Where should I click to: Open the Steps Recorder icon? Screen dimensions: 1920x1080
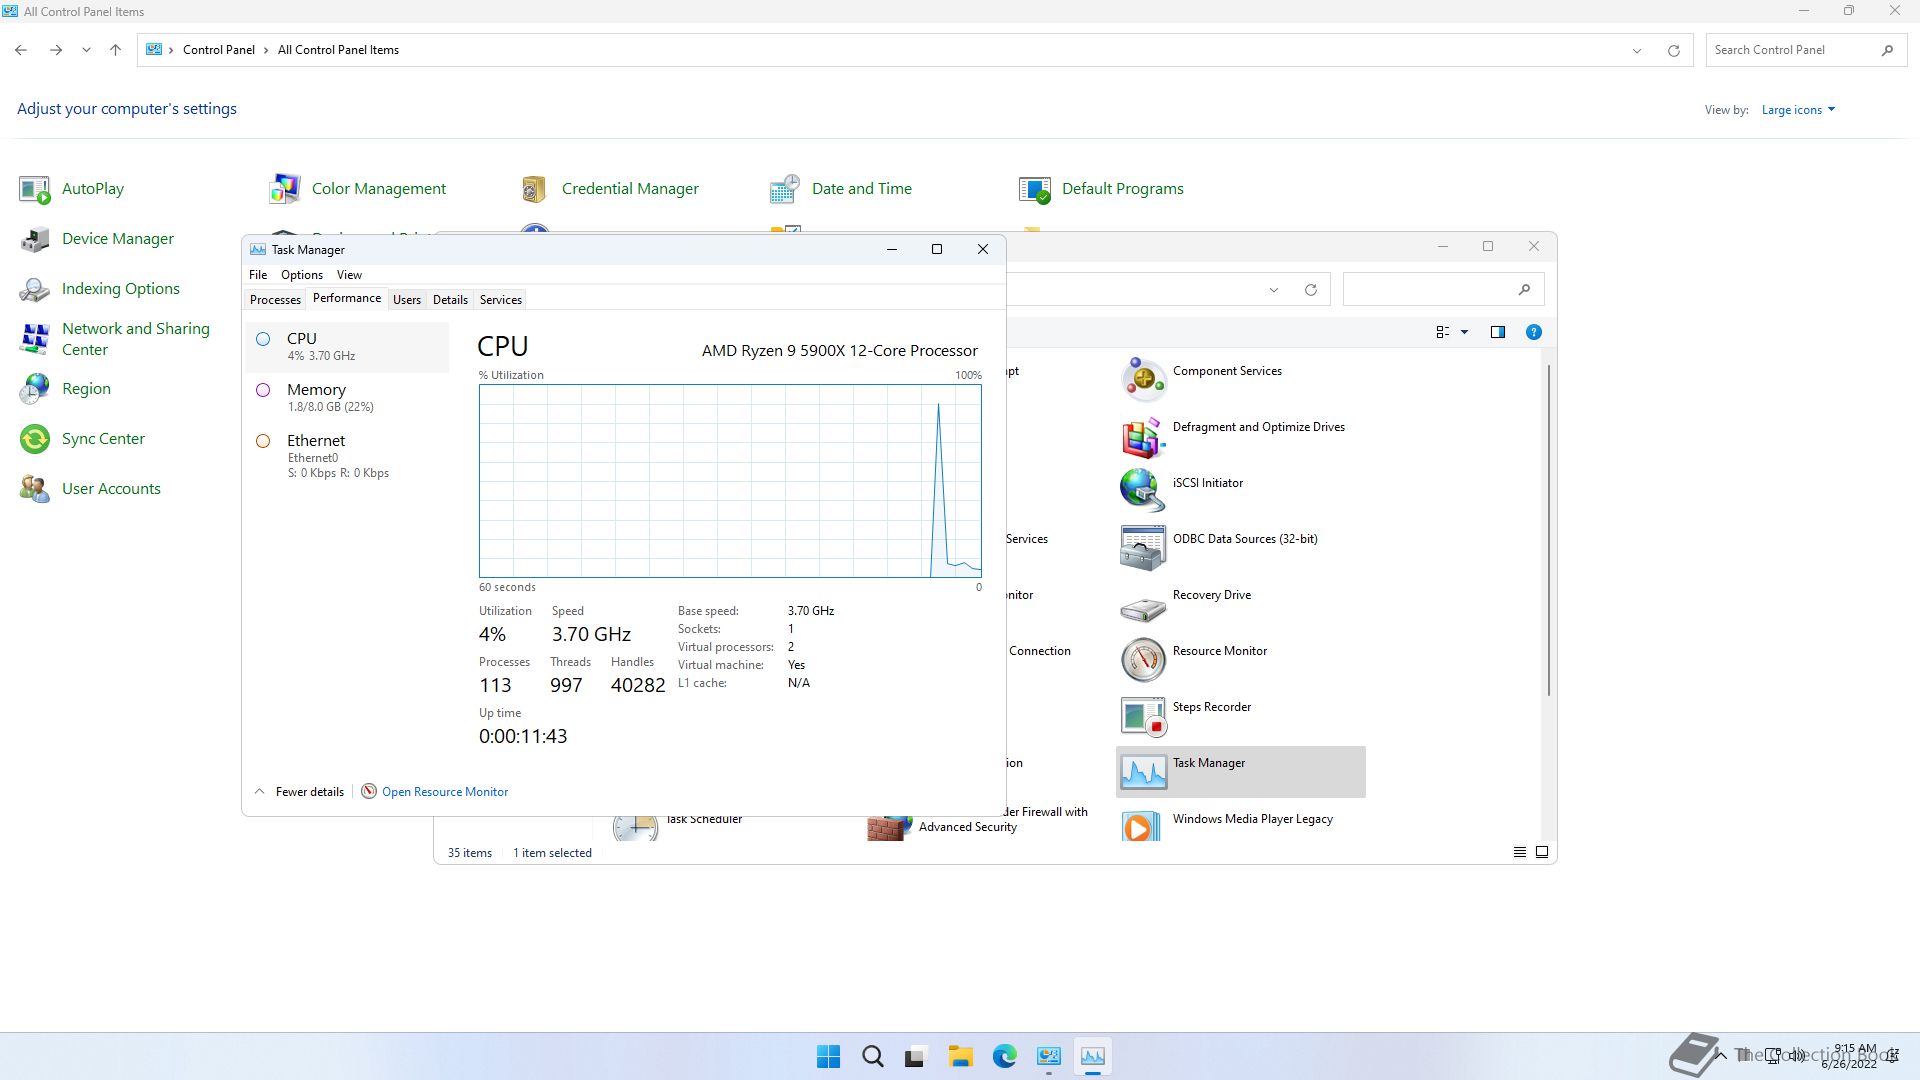tap(1143, 715)
